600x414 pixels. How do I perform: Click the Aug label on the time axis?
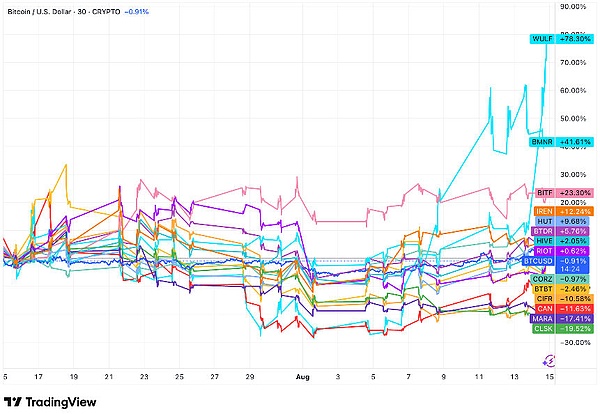(302, 377)
